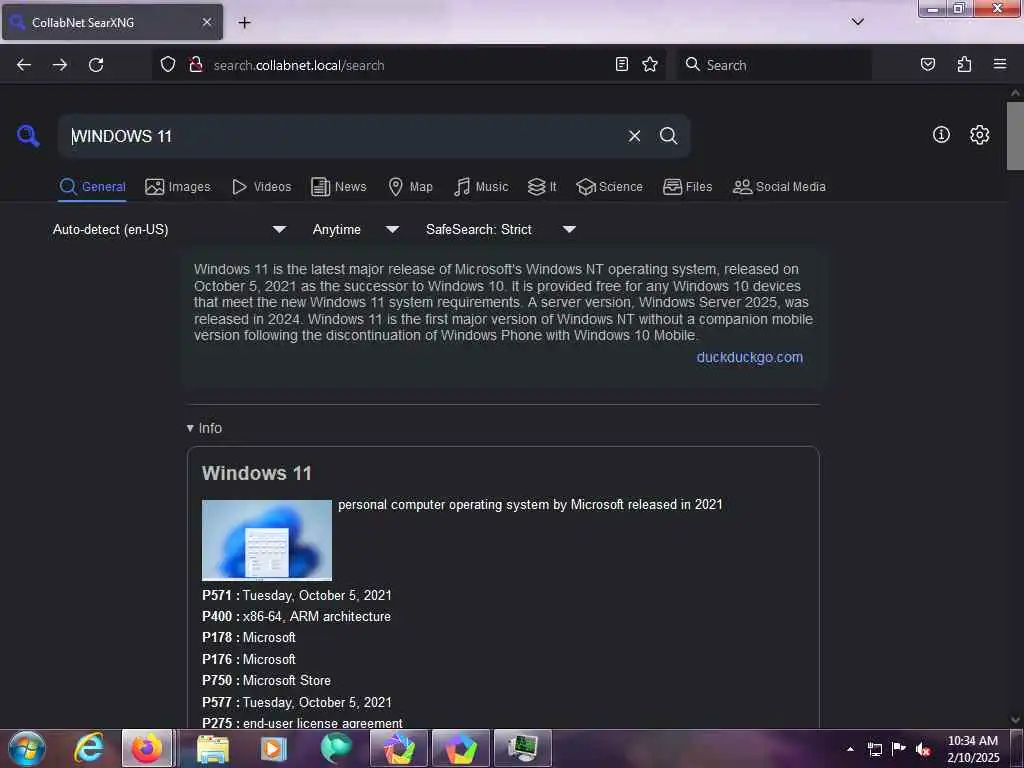The image size is (1024, 768).
Task: Close the CollabNet SearXNG tab
Action: click(207, 22)
